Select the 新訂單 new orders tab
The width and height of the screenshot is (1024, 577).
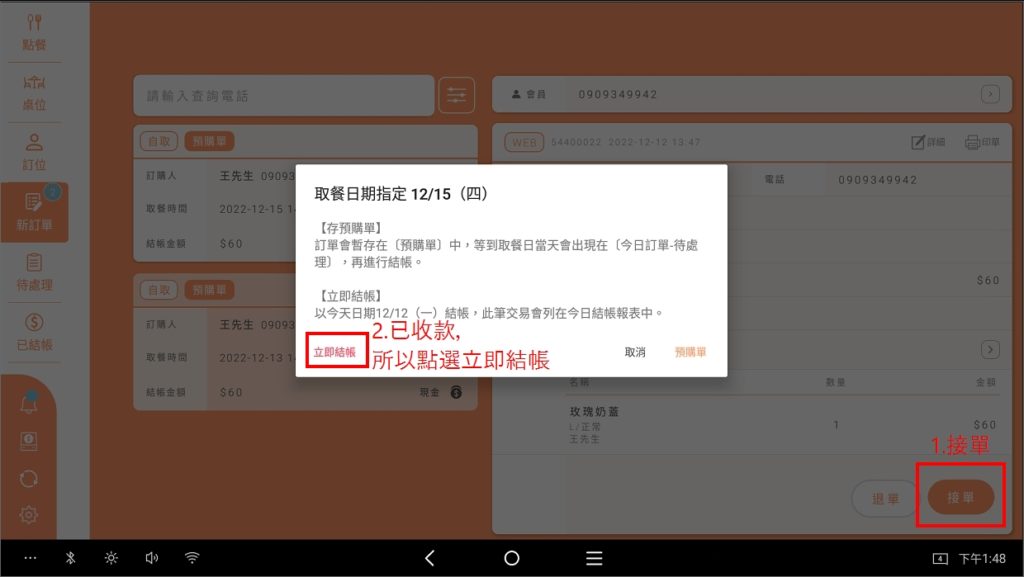pyautogui.click(x=34, y=212)
